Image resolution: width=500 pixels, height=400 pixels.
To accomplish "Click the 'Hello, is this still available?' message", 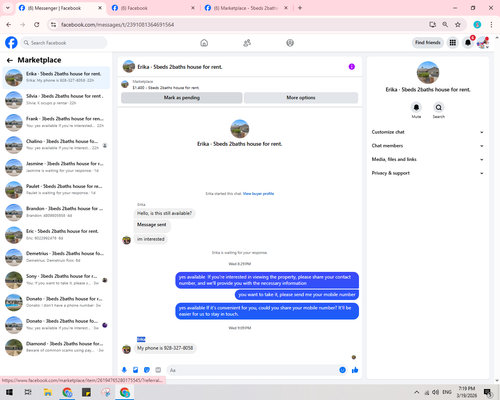I will click(164, 213).
